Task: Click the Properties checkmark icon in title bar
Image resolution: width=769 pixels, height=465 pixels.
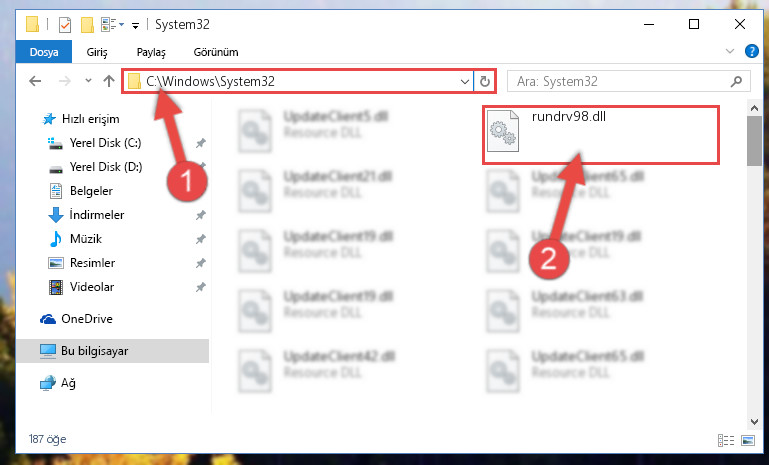Action: click(64, 24)
